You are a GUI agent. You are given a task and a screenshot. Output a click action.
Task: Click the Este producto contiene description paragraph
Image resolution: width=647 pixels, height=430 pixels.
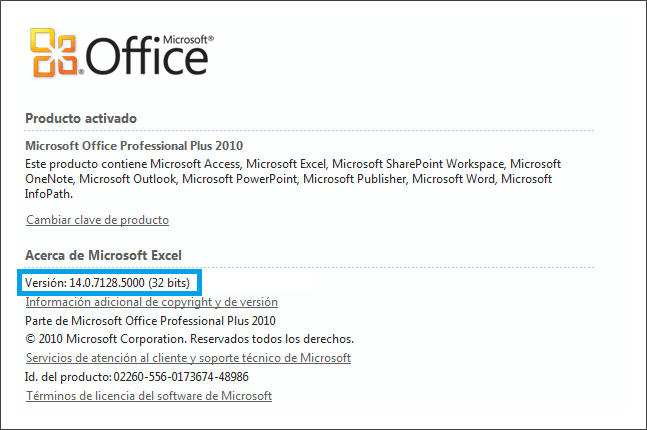[293, 179]
